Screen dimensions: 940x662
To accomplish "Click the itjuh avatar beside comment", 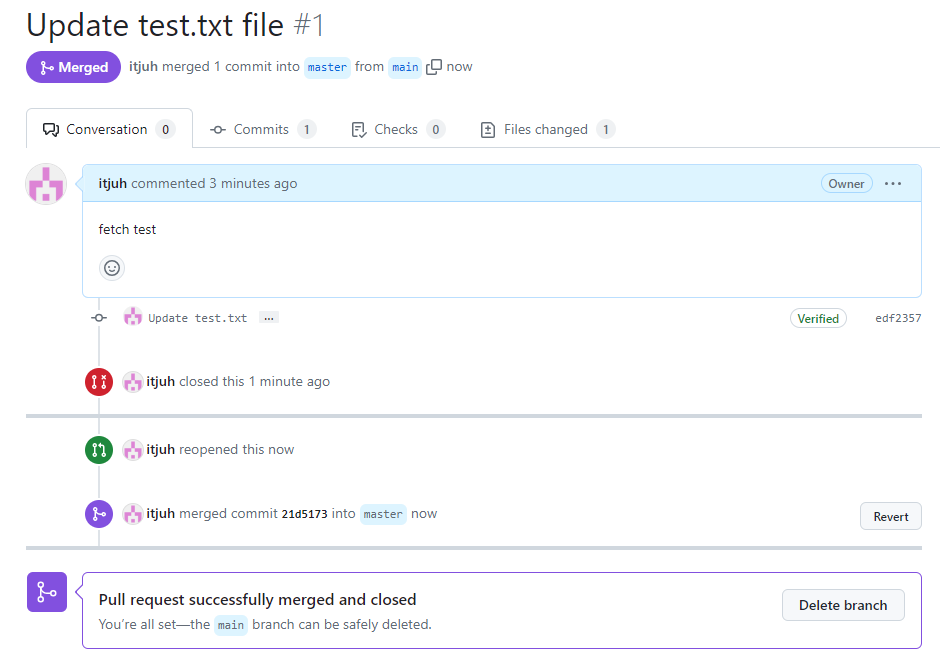I will pos(46,184).
